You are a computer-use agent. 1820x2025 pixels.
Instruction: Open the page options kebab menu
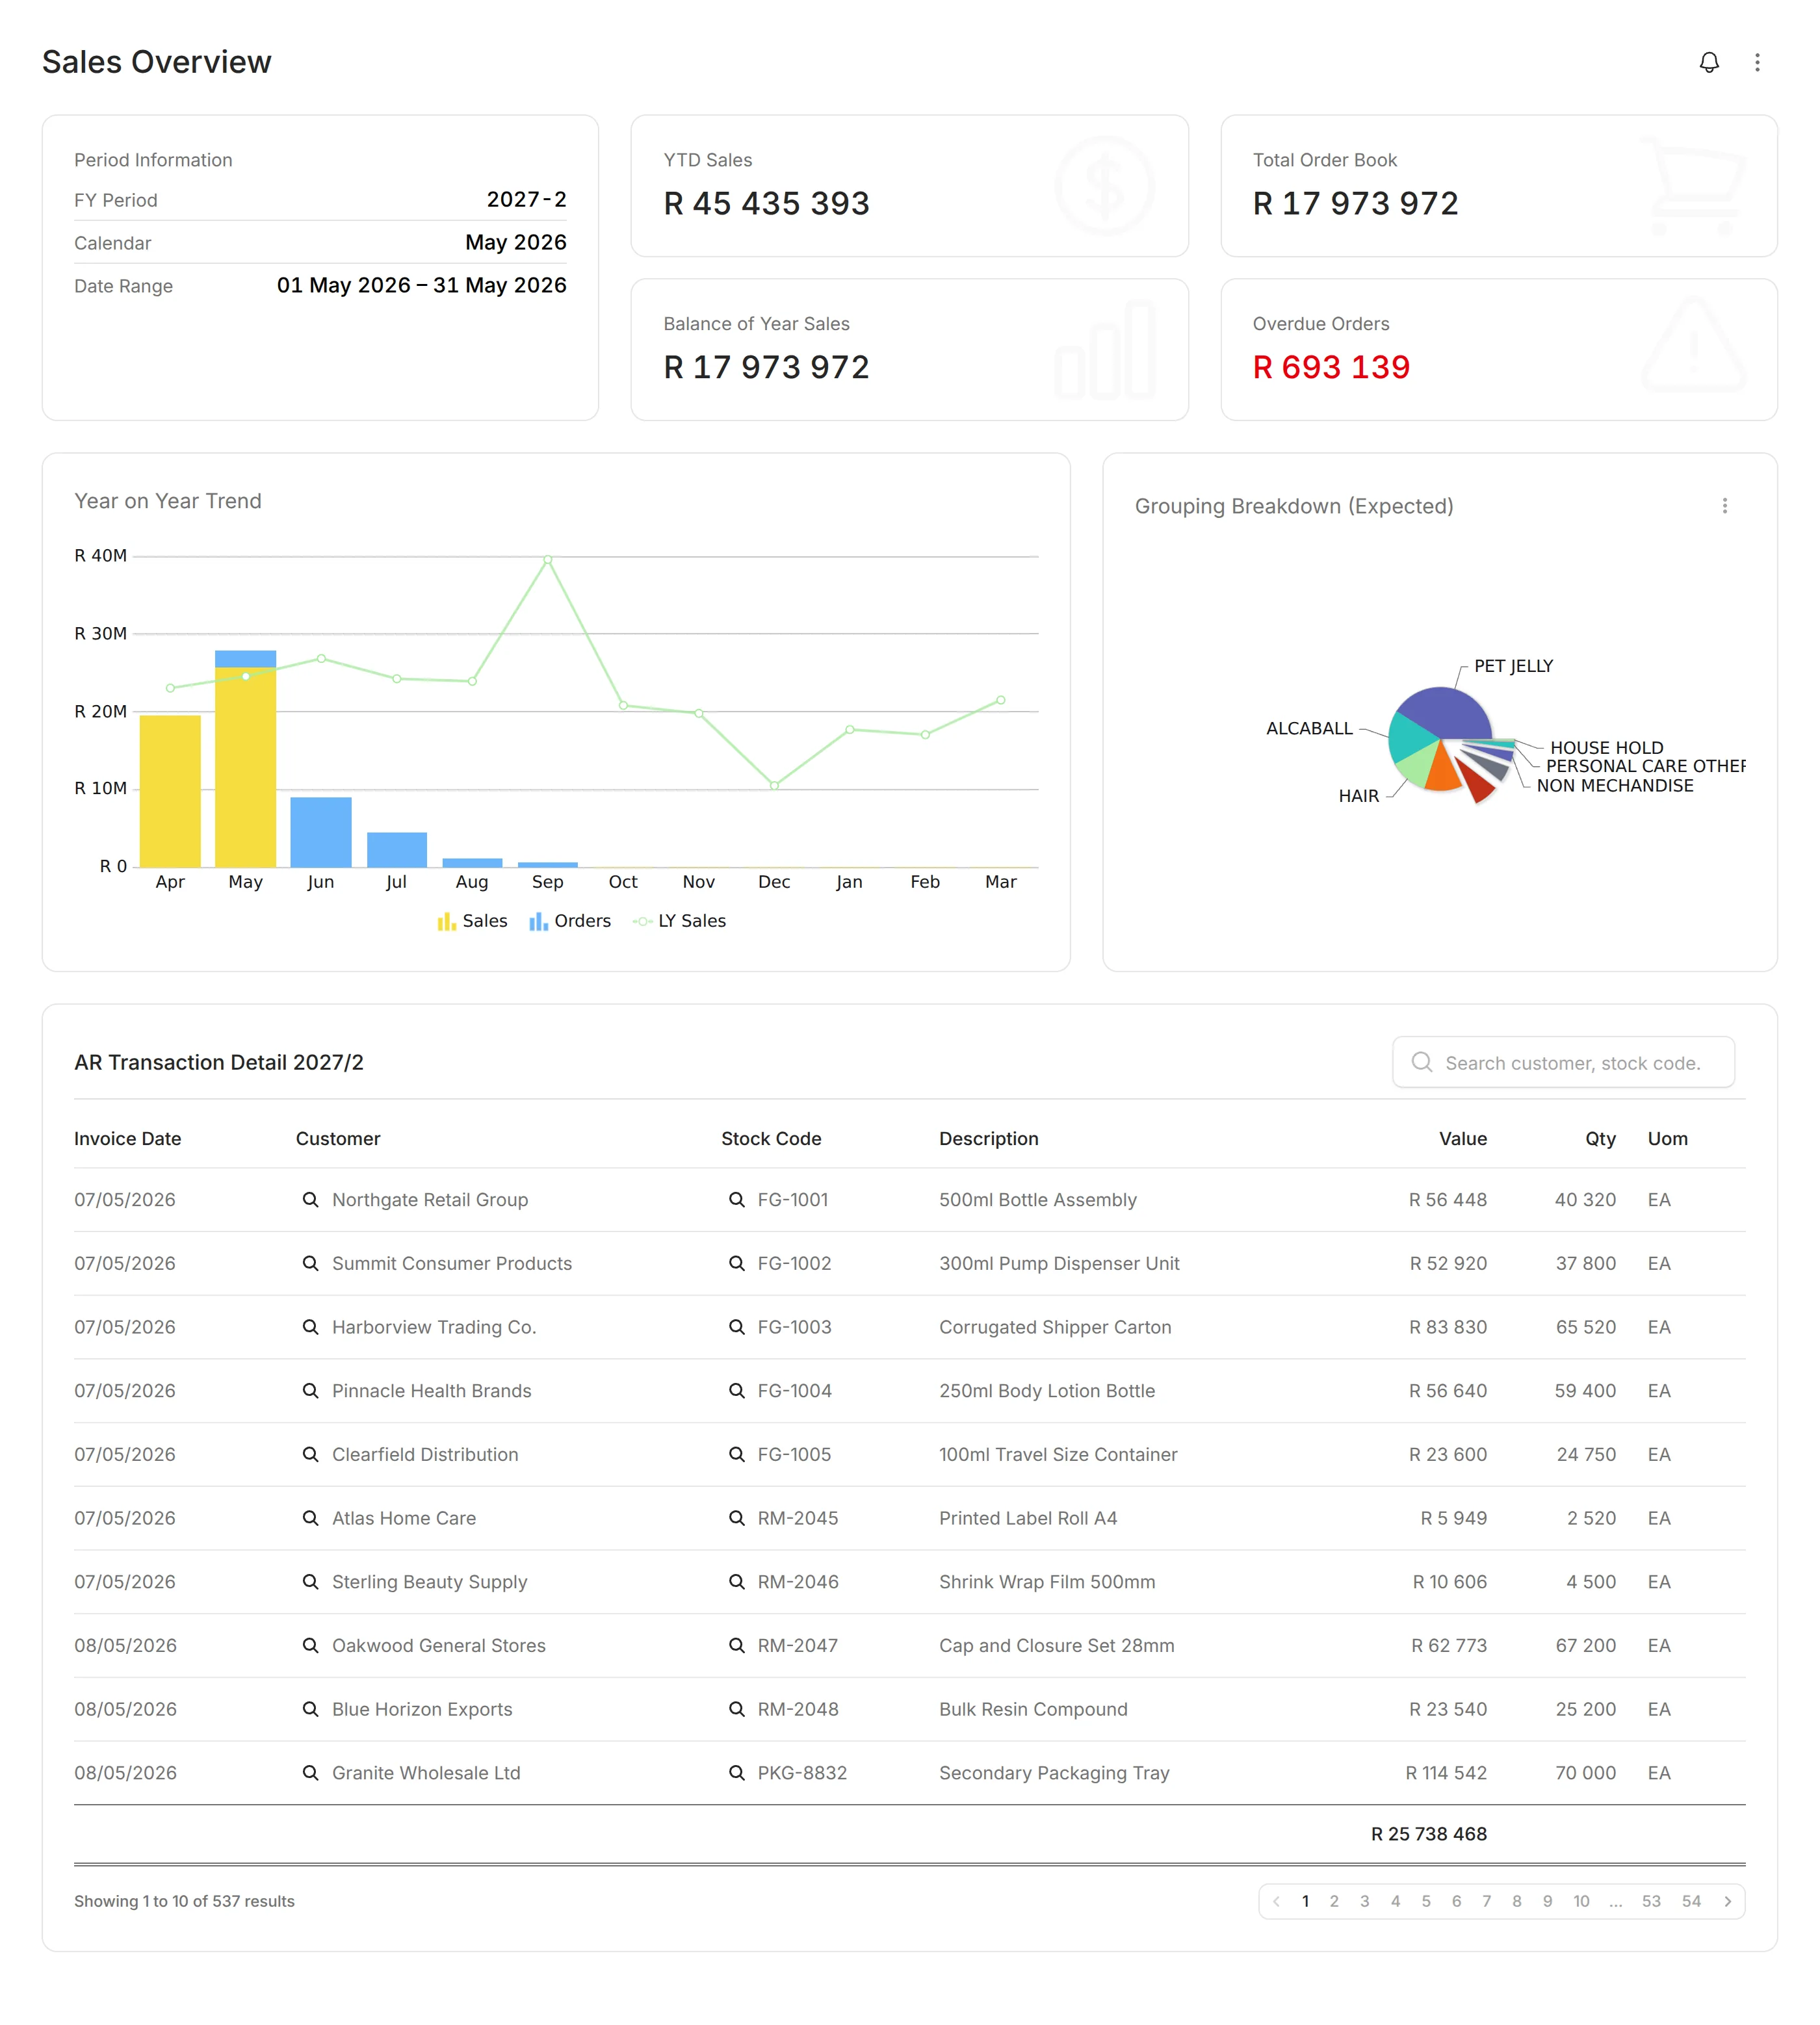point(1757,62)
